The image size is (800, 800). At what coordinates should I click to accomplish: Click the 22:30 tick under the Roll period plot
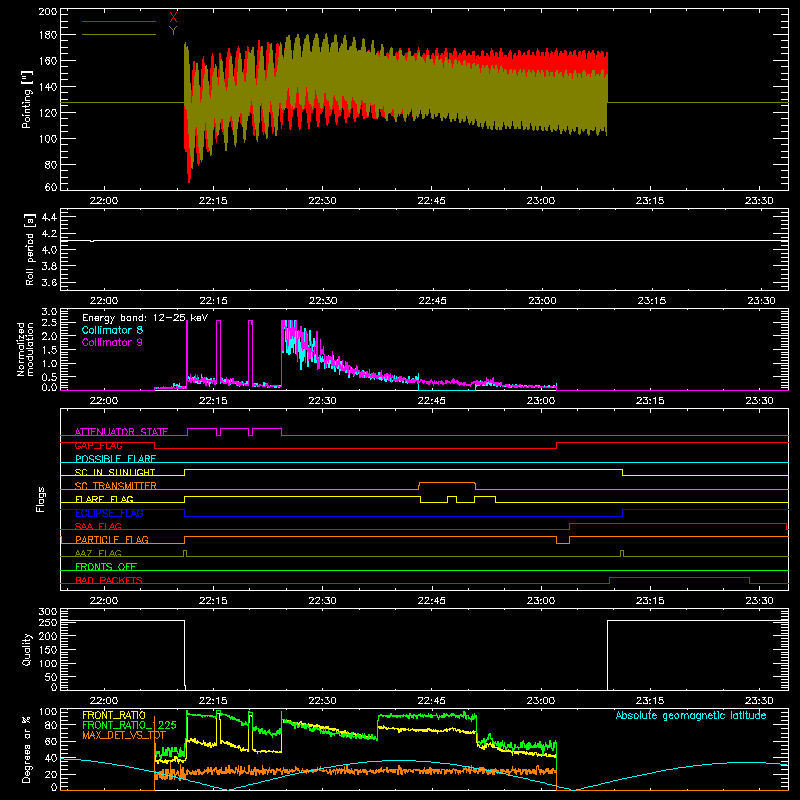tap(322, 301)
